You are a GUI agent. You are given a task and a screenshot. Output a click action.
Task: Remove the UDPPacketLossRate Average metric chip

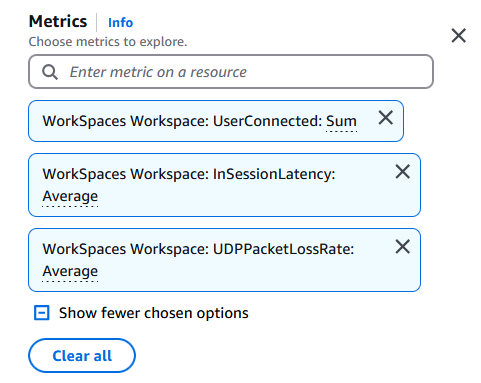click(x=403, y=247)
